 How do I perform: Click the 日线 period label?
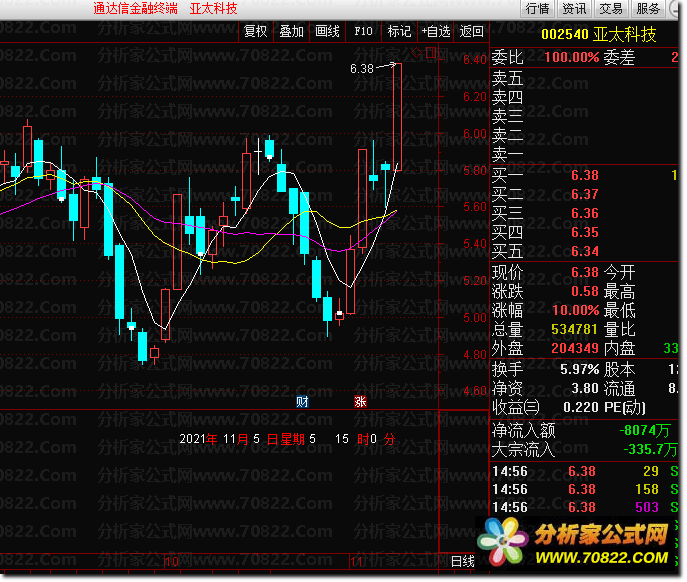[463, 561]
